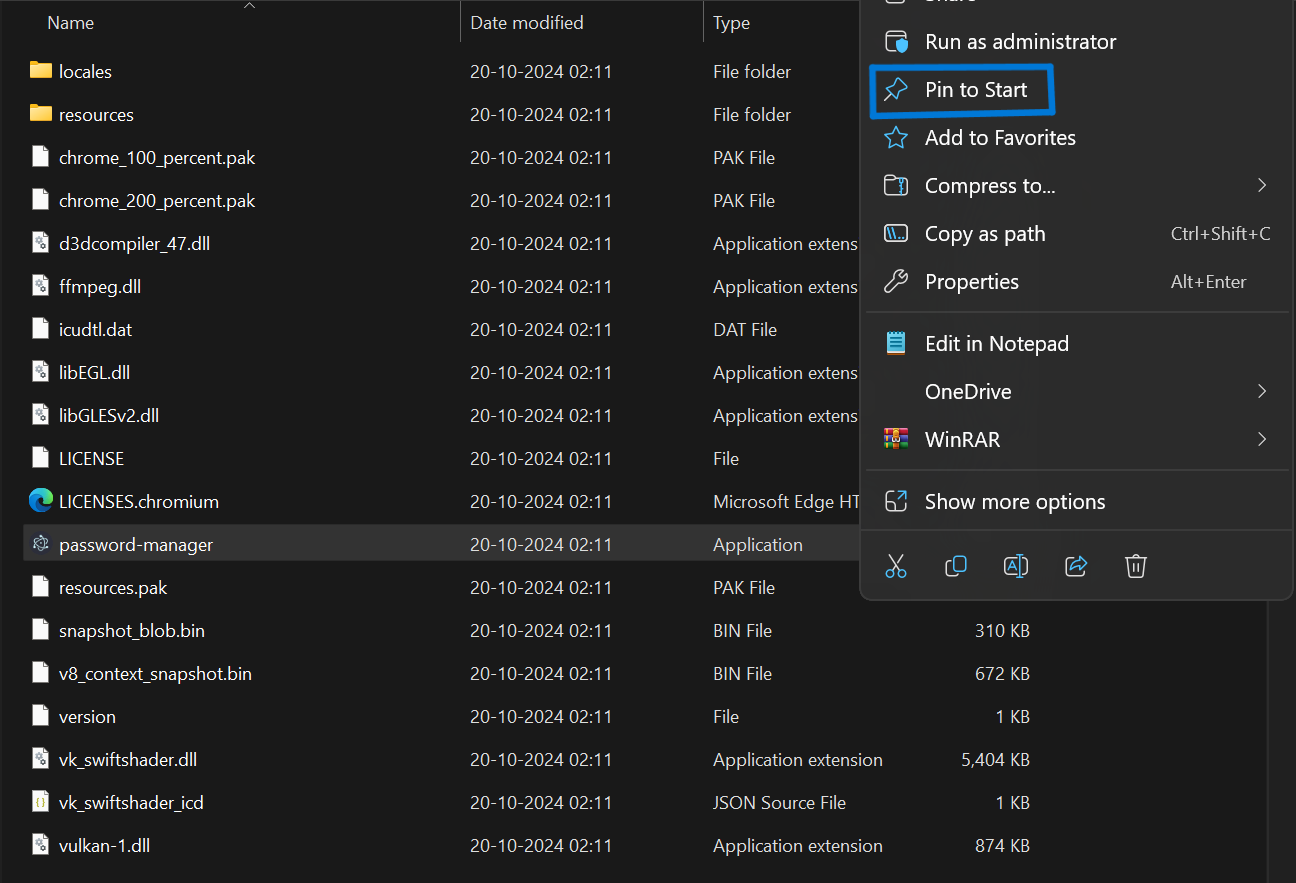Click the vulkan-1.dll file icon

pos(41,845)
